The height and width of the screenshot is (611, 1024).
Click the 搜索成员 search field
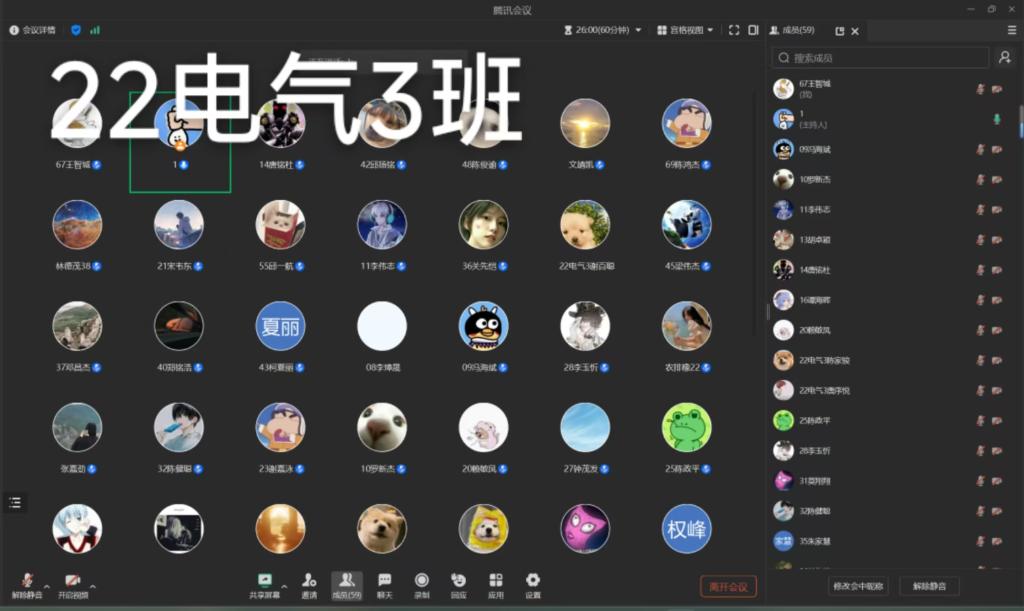(x=880, y=58)
